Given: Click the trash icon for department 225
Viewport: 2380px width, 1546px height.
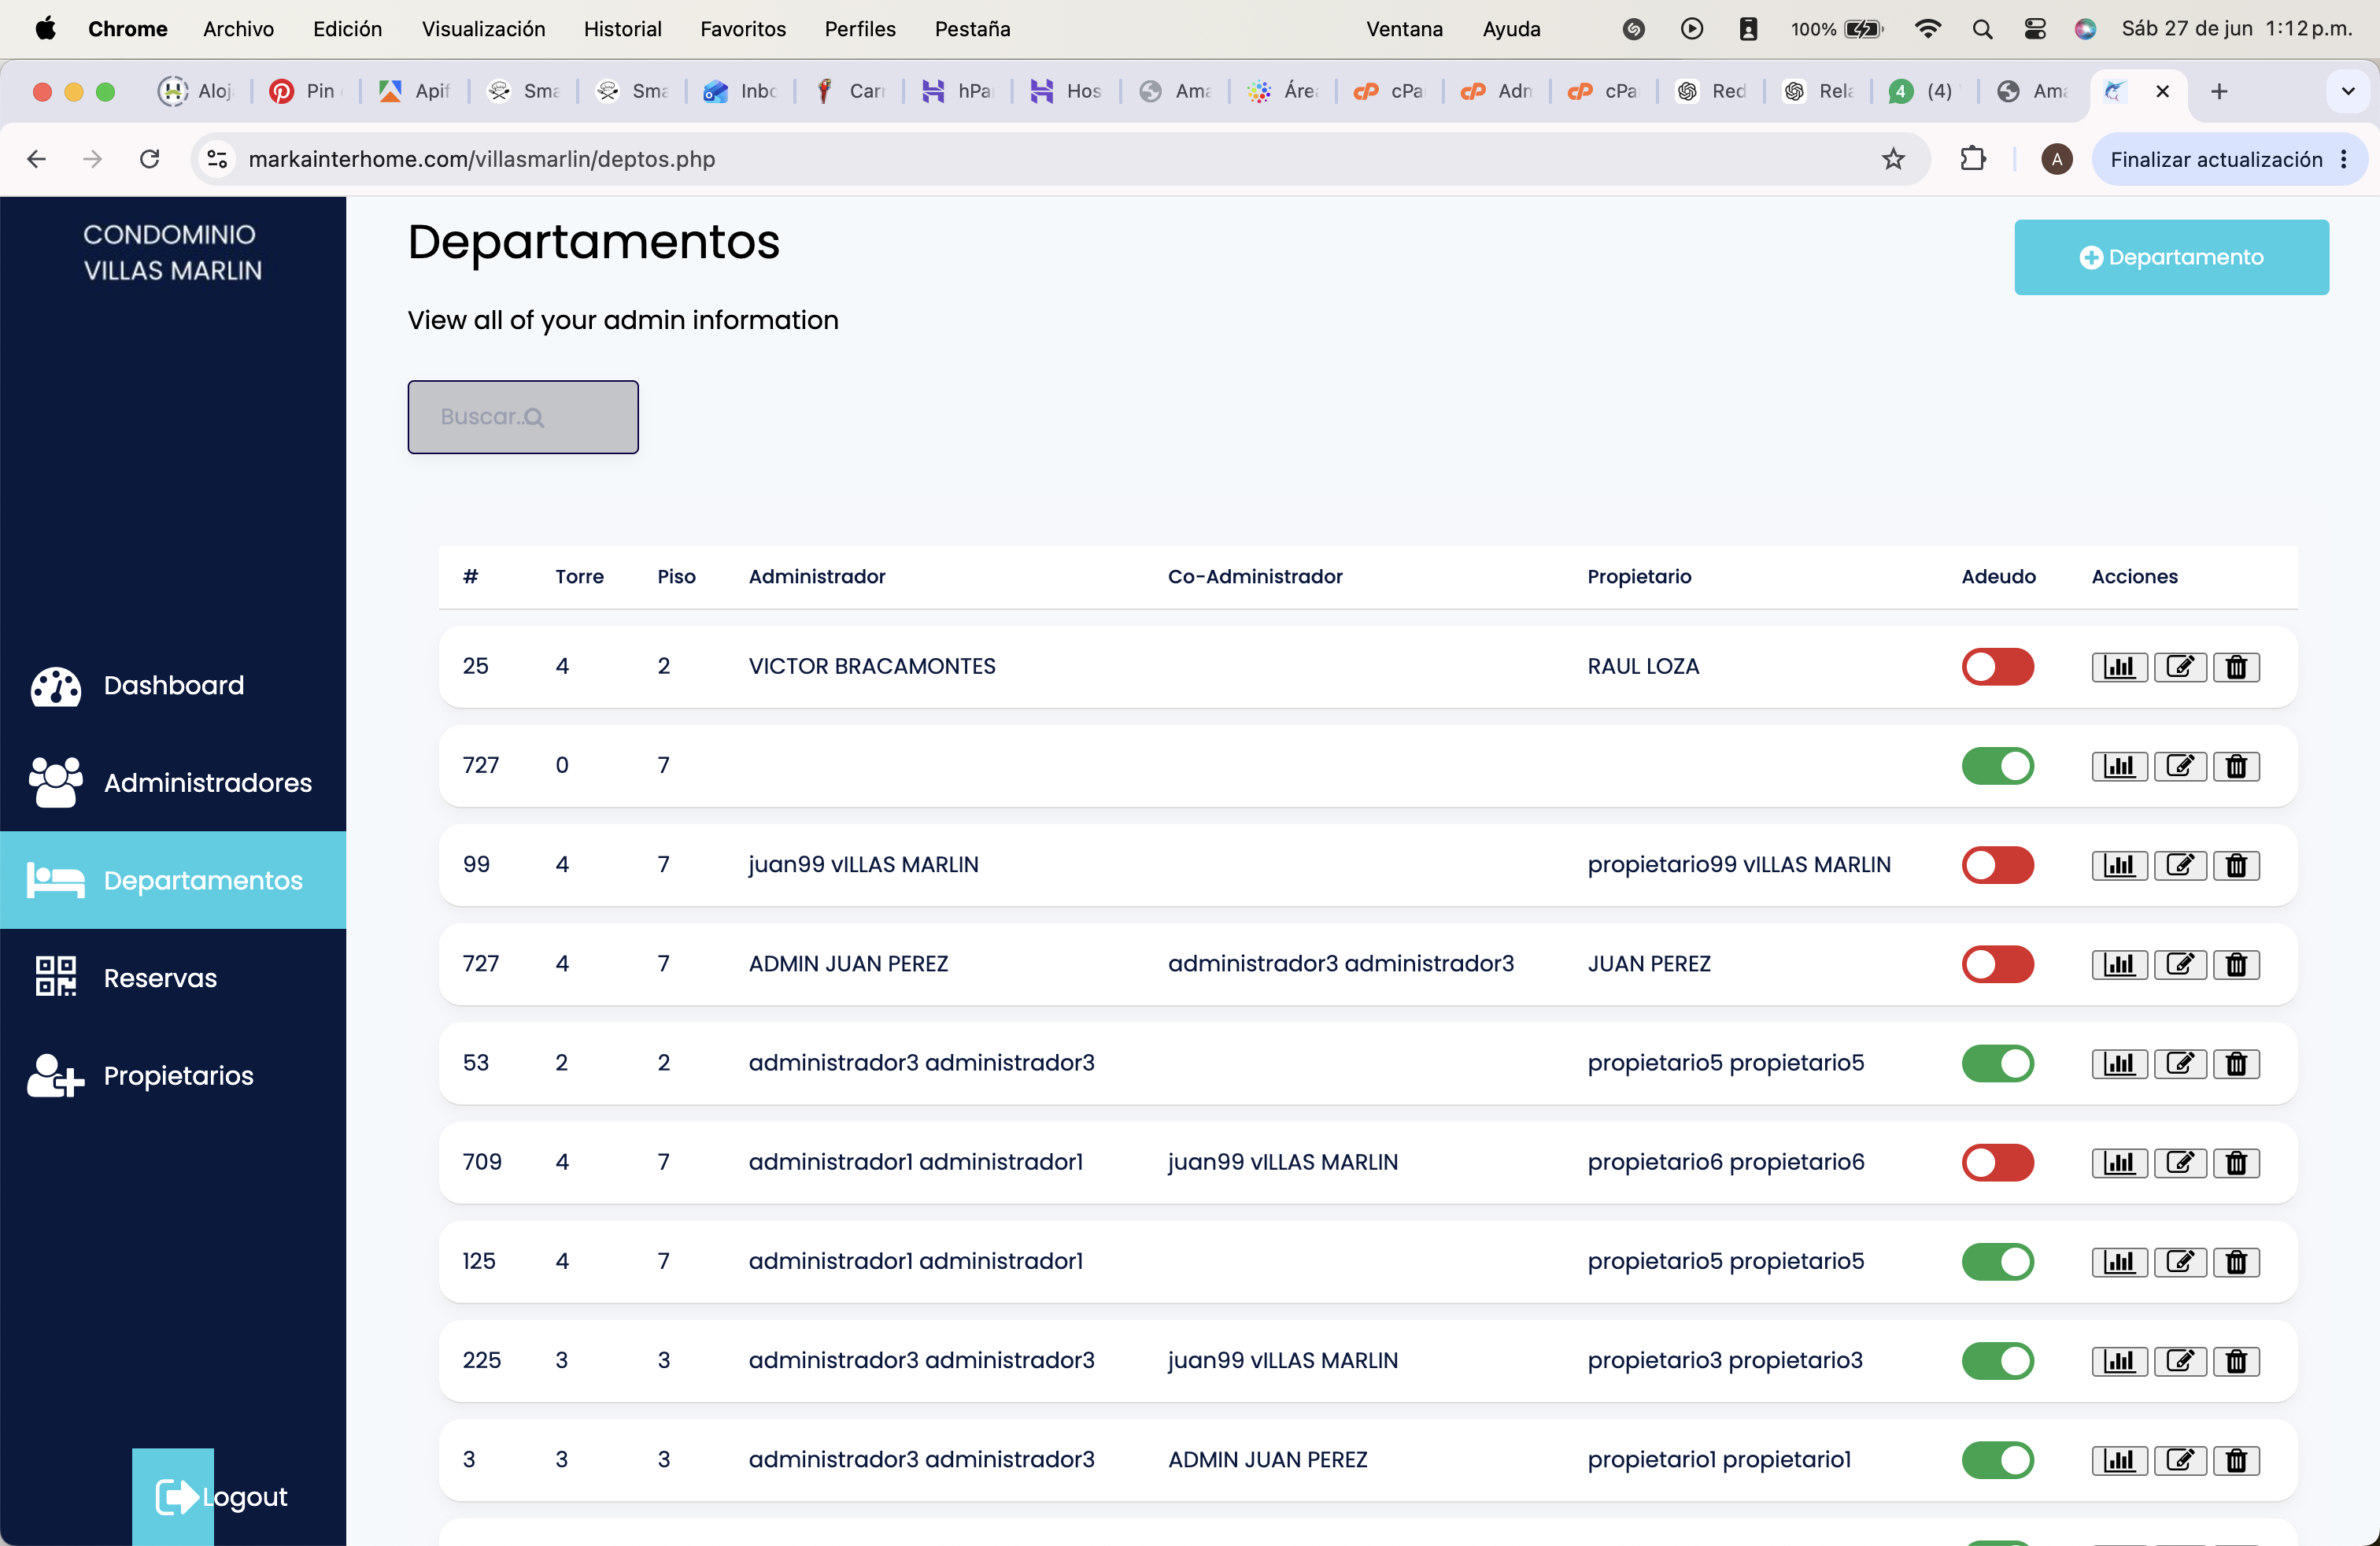Looking at the screenshot, I should tap(2236, 1360).
